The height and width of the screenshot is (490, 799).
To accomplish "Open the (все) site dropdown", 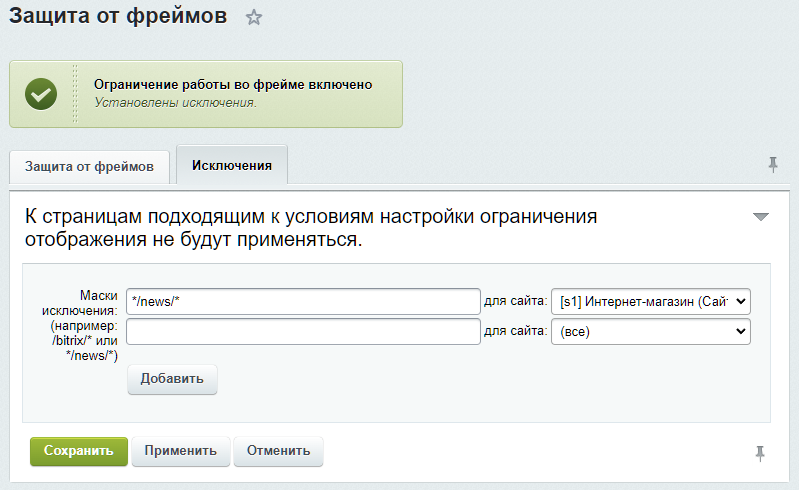I will (x=650, y=331).
